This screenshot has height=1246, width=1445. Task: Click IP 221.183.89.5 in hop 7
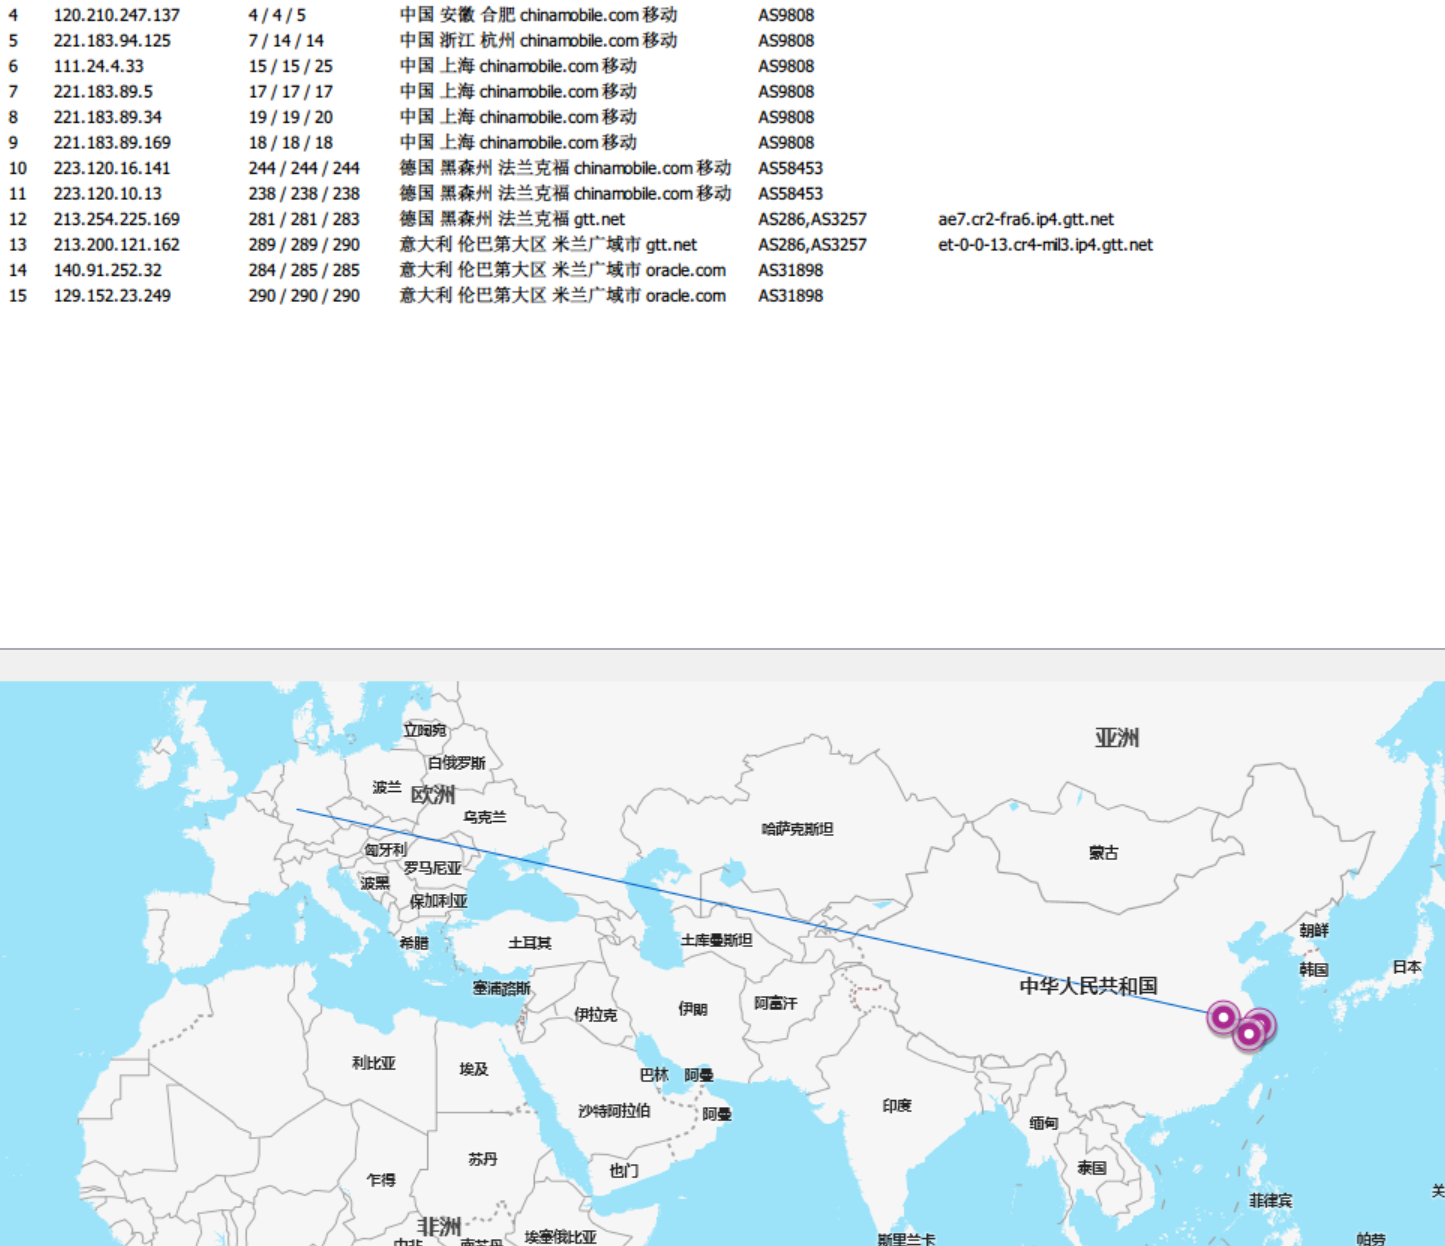[x=103, y=92]
